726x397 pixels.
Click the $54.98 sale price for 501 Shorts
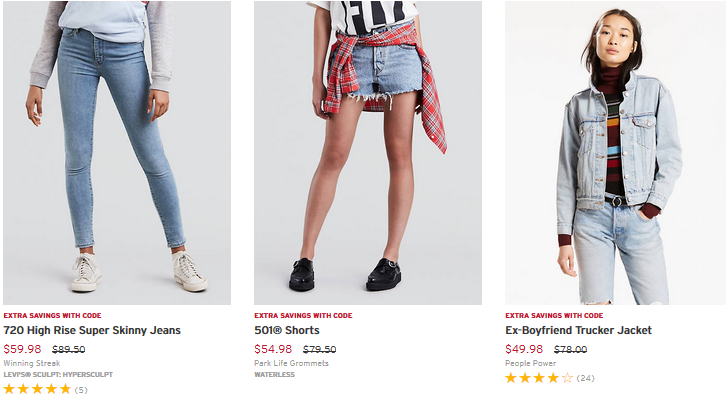coord(273,349)
